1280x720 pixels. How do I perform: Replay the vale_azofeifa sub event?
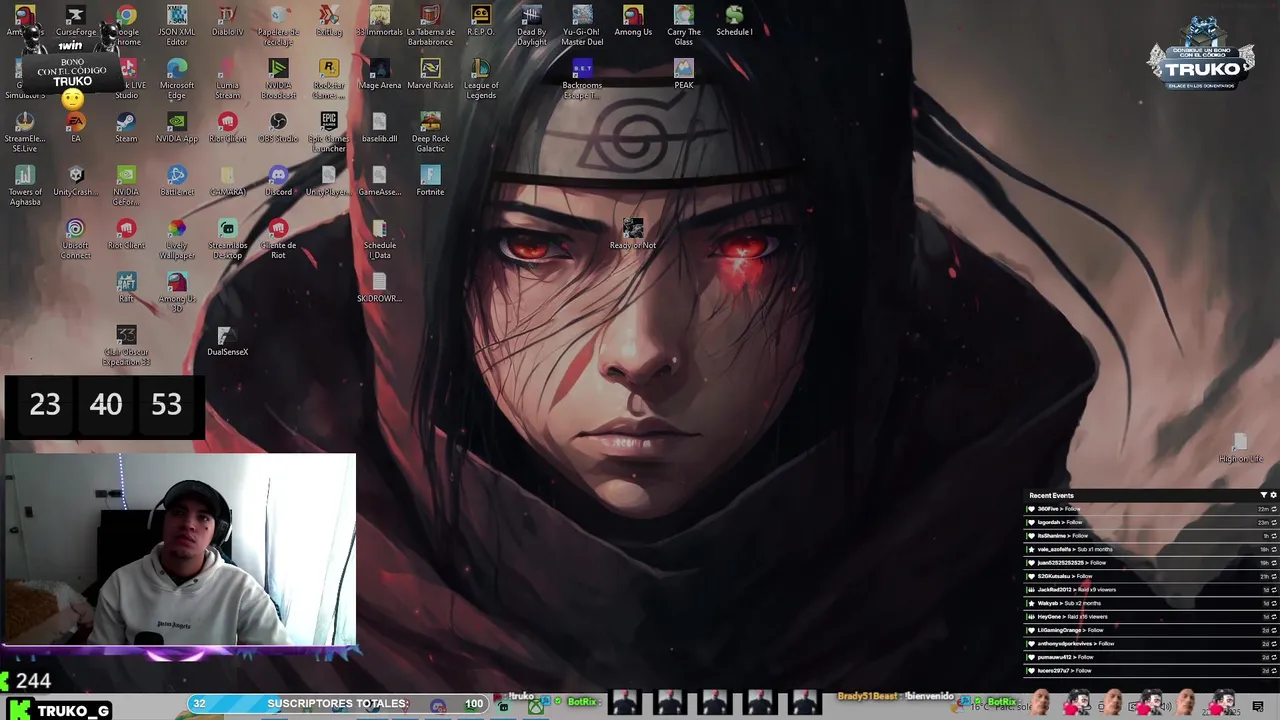coord(1273,549)
